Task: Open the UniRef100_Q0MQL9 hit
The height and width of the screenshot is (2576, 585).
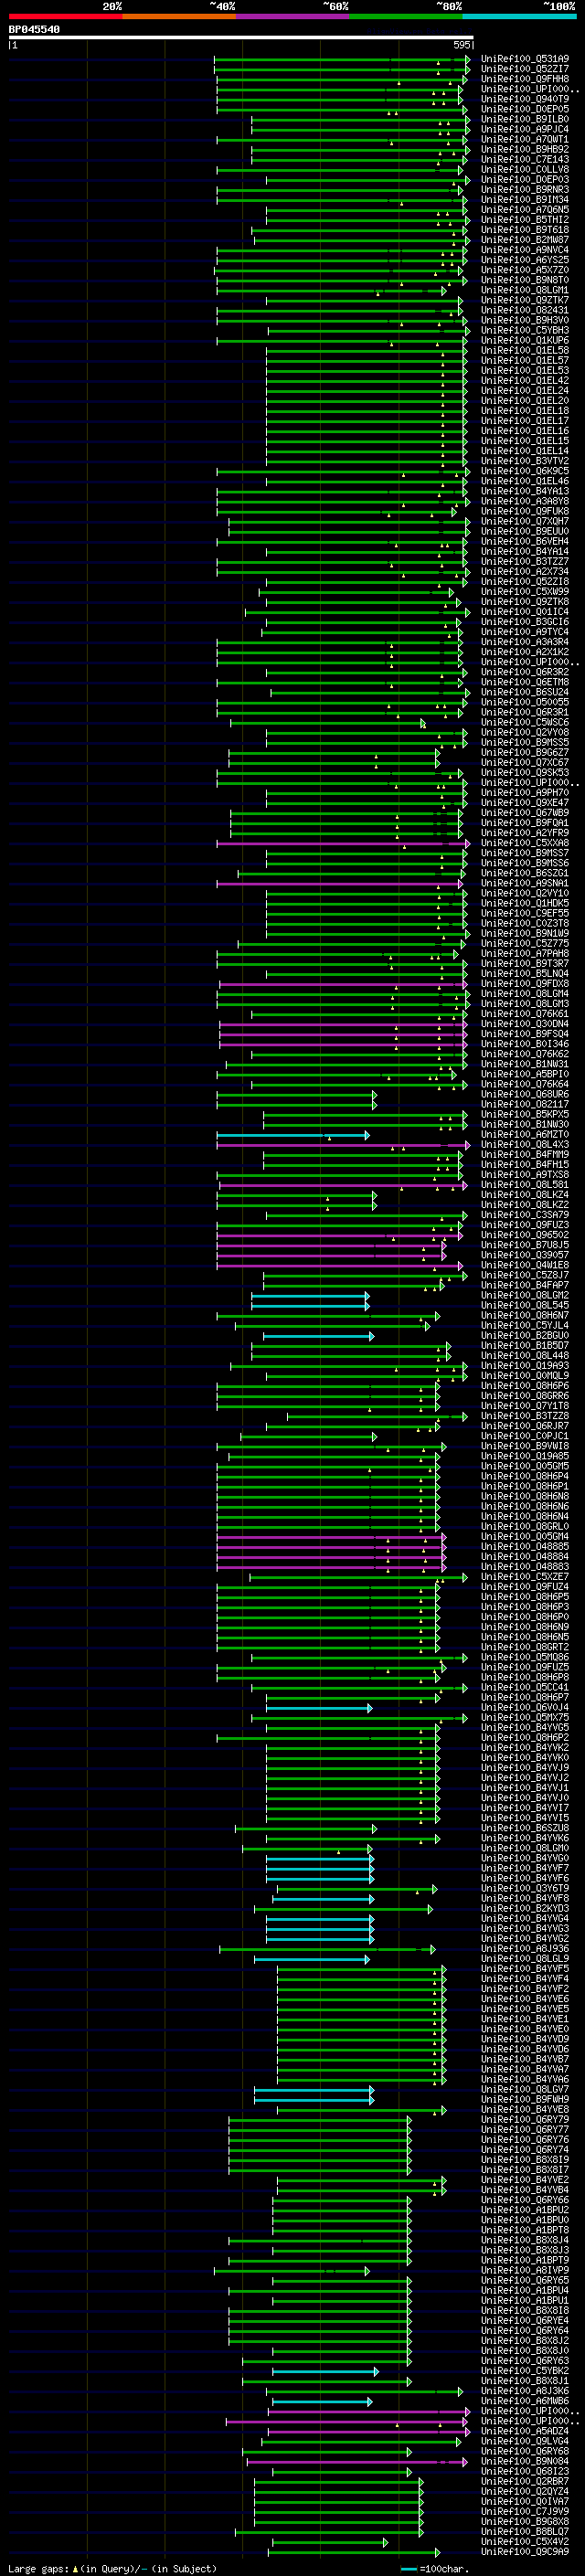Action: 525,1375
